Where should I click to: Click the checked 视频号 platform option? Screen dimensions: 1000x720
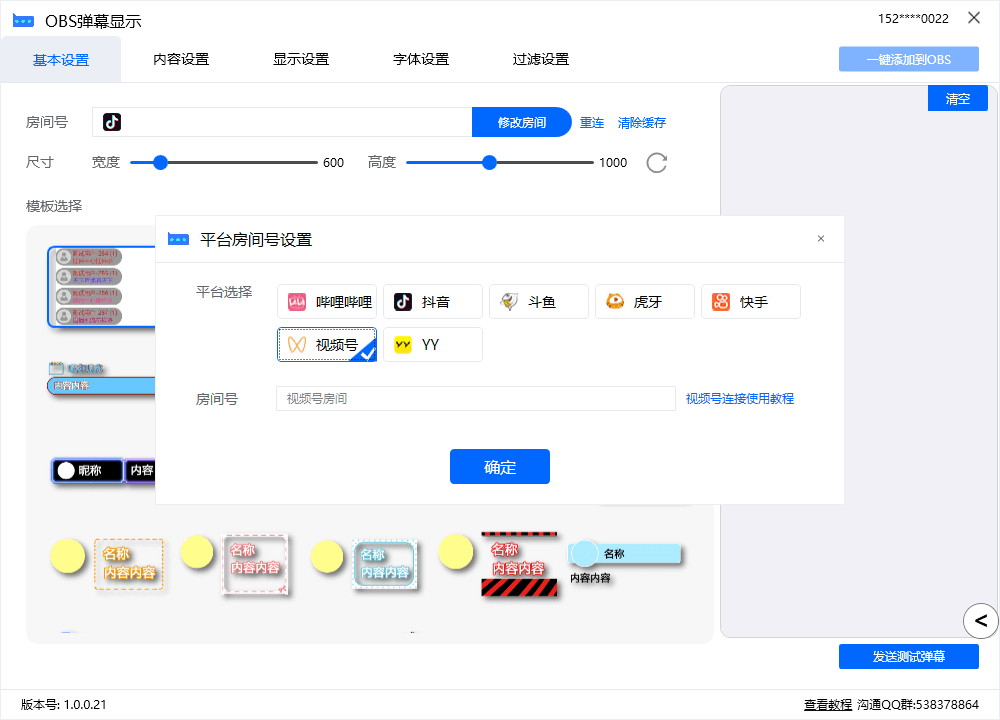coord(327,345)
